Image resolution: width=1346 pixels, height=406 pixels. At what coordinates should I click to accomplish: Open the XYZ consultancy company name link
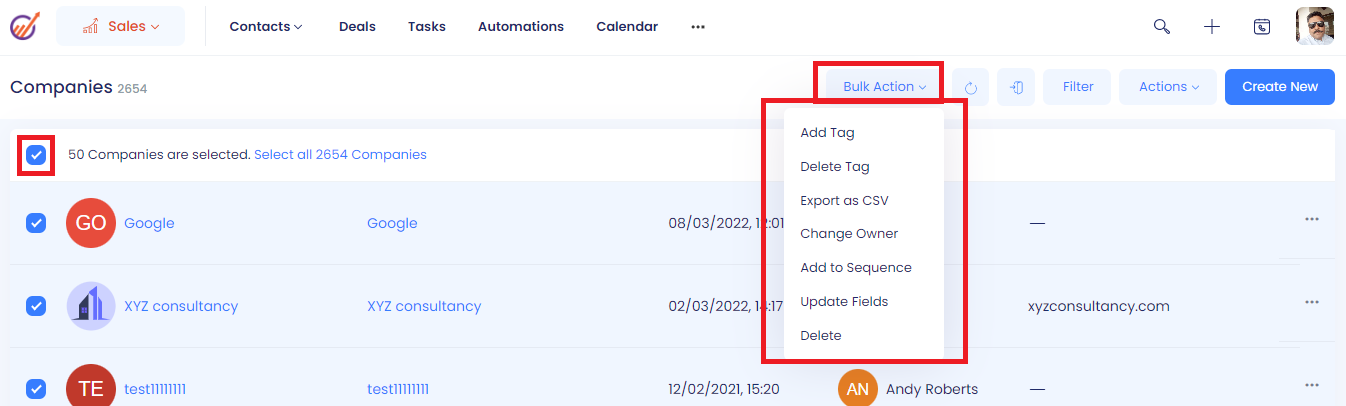[181, 306]
